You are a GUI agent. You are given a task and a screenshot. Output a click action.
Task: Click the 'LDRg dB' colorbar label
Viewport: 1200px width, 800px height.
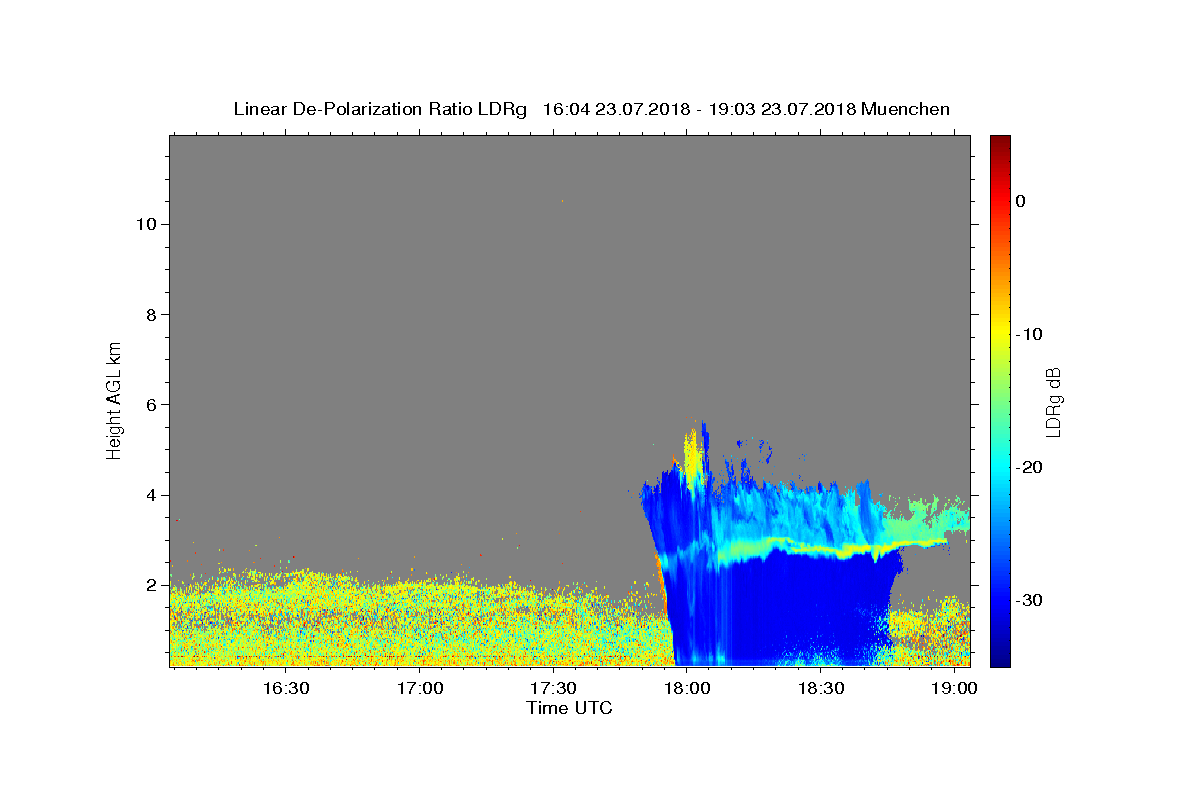1053,401
